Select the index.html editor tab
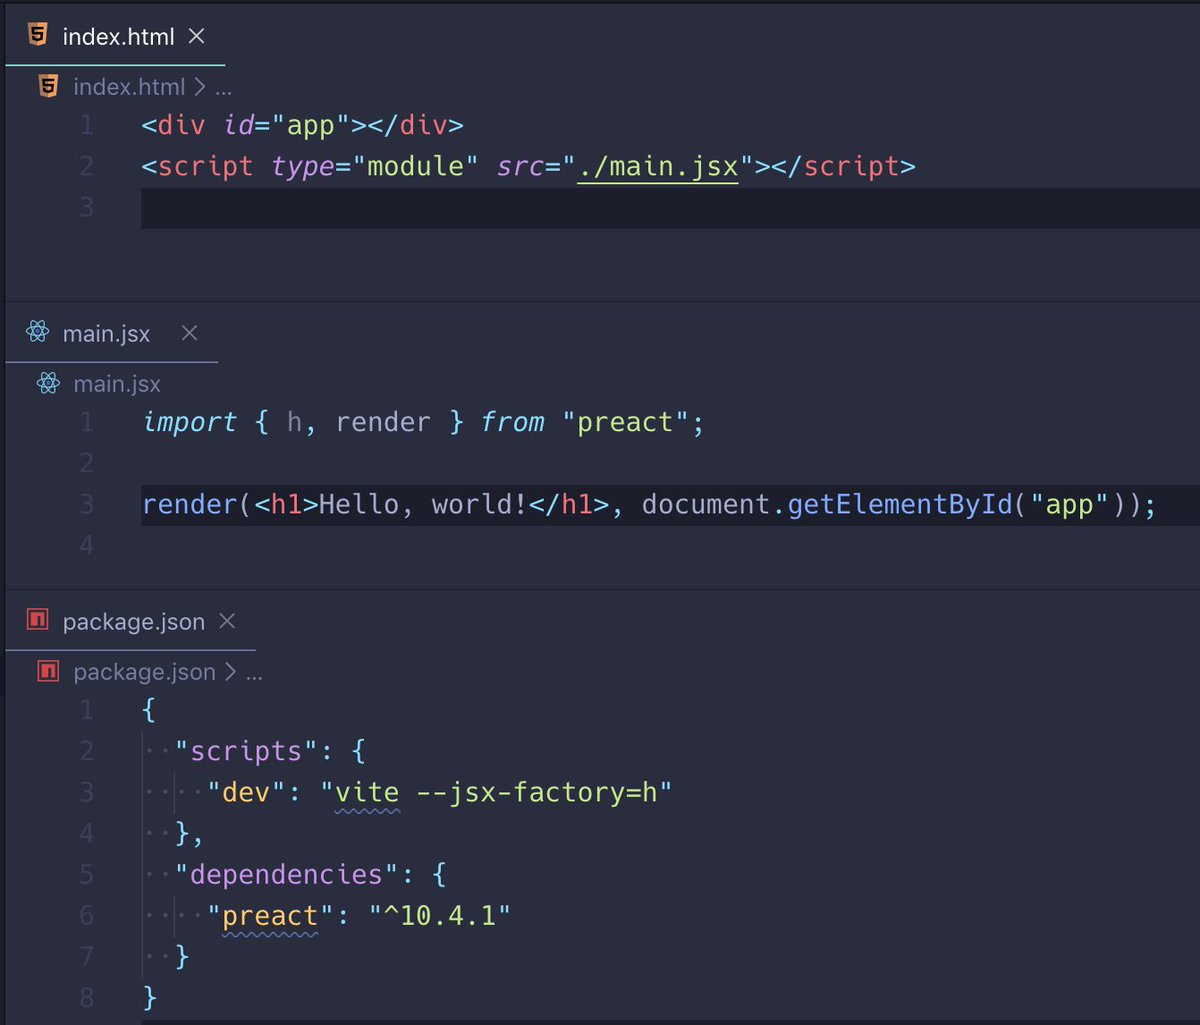 pos(115,37)
